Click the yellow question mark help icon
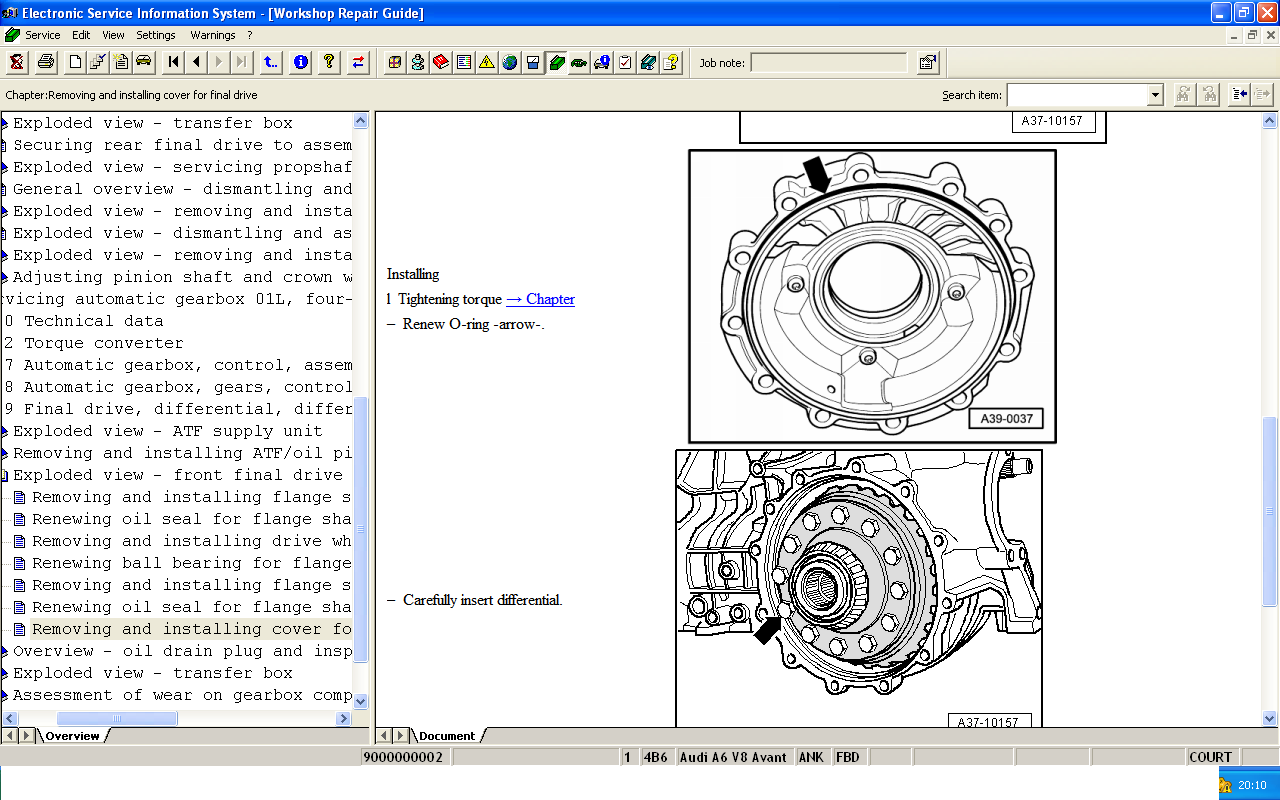Image resolution: width=1280 pixels, height=800 pixels. coord(329,63)
